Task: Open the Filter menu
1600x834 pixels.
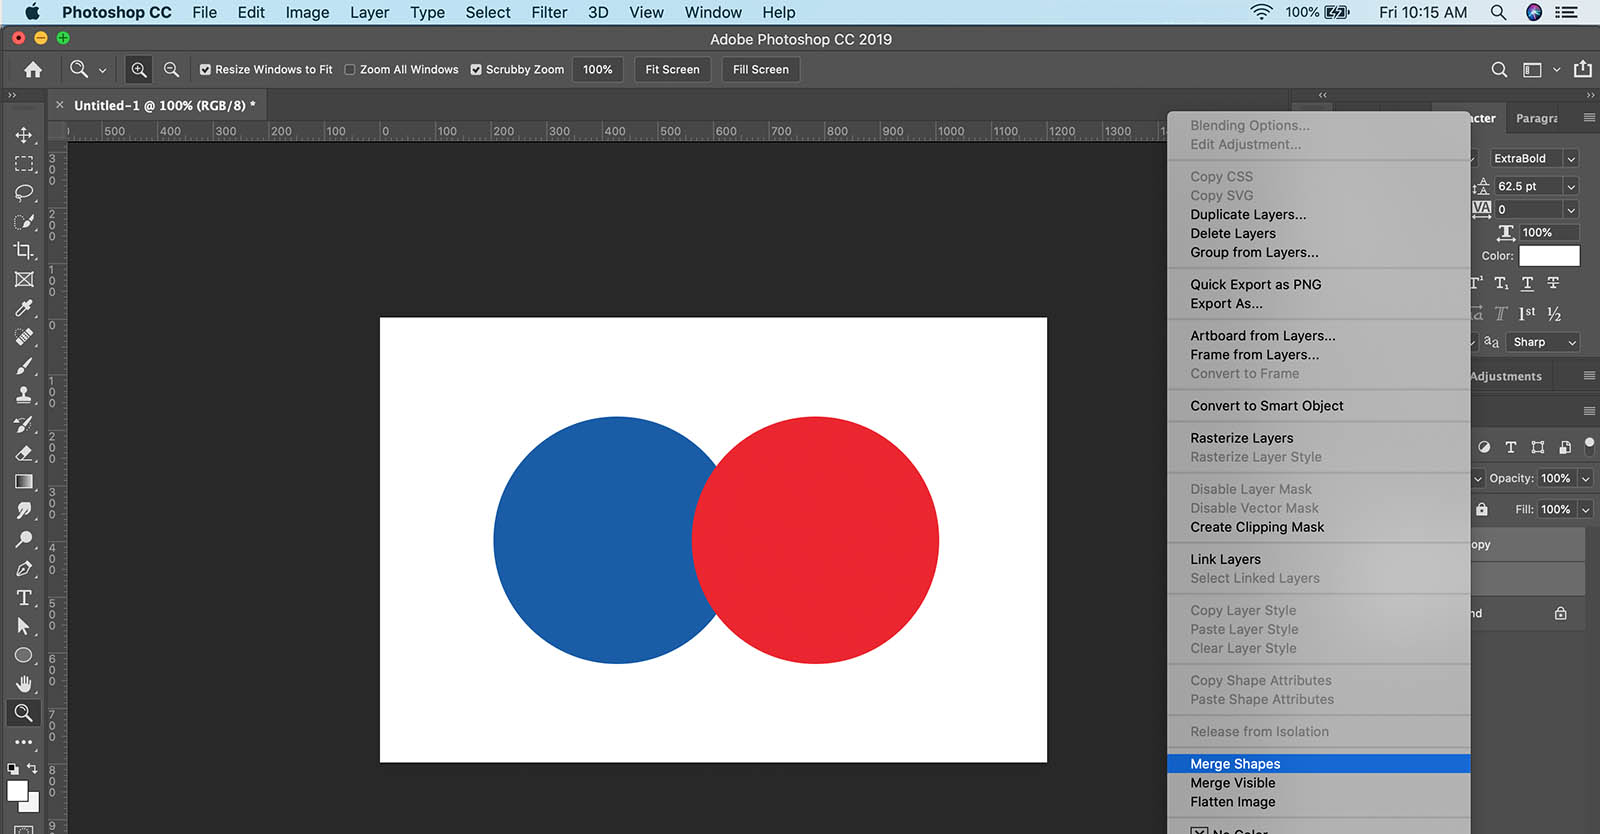Action: [x=549, y=12]
